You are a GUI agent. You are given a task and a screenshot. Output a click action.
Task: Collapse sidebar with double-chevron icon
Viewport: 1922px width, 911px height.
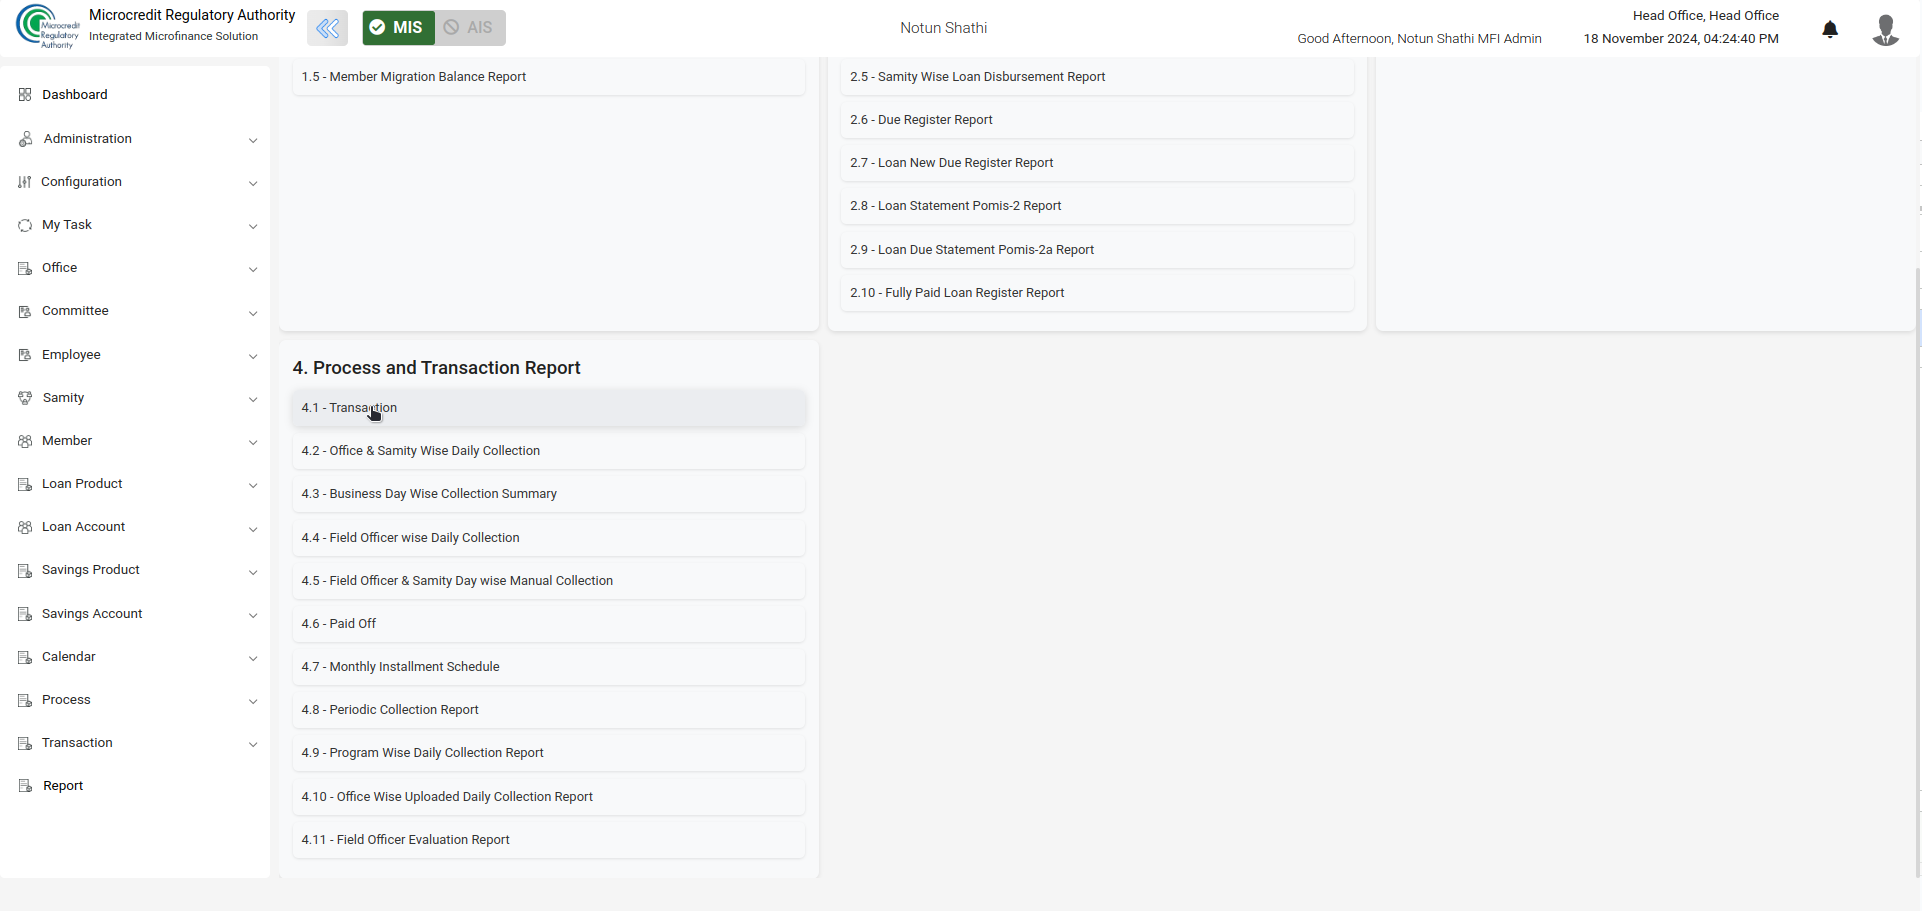[x=328, y=28]
